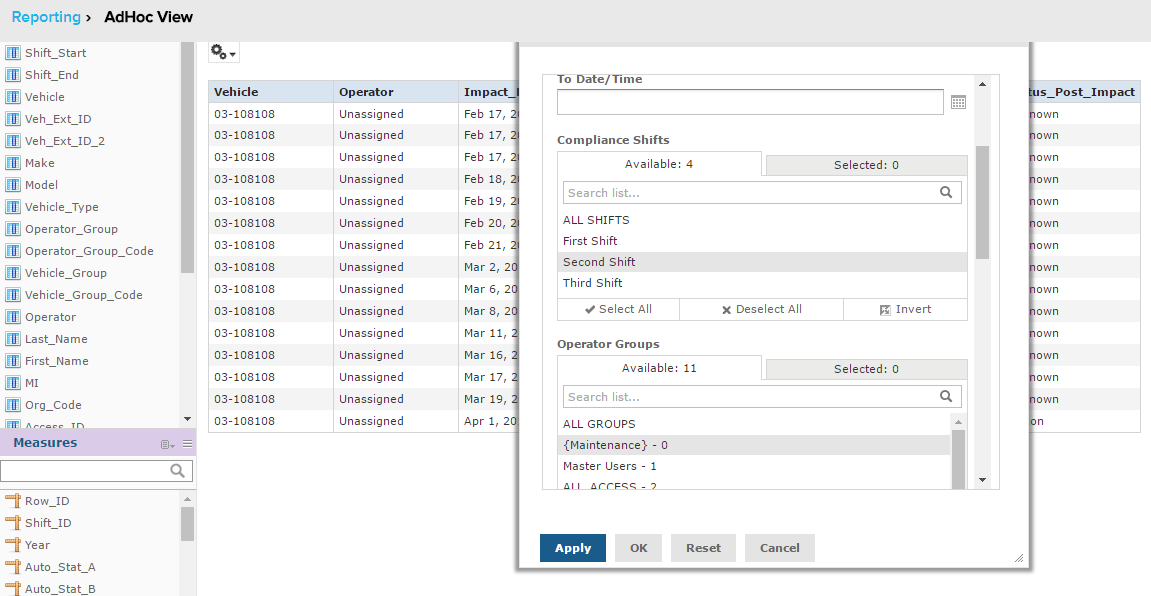Open the gear options dropdown above table

[223, 53]
